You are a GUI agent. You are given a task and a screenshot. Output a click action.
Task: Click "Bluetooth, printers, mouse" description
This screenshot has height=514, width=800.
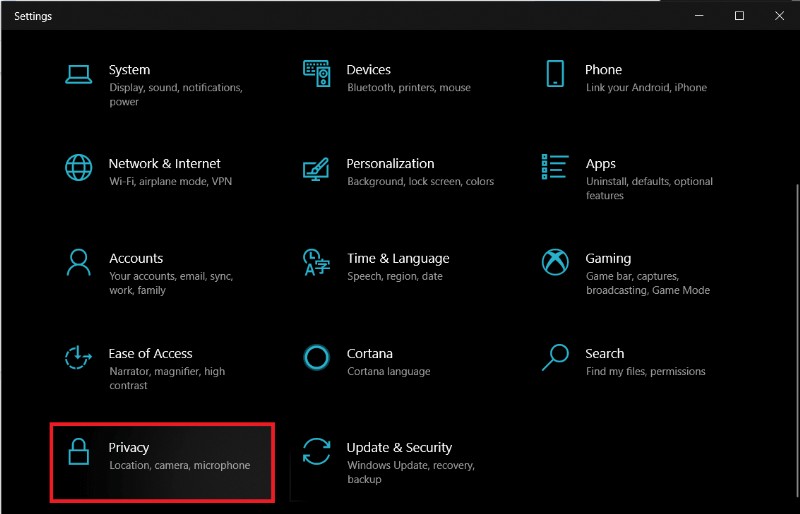coord(409,88)
